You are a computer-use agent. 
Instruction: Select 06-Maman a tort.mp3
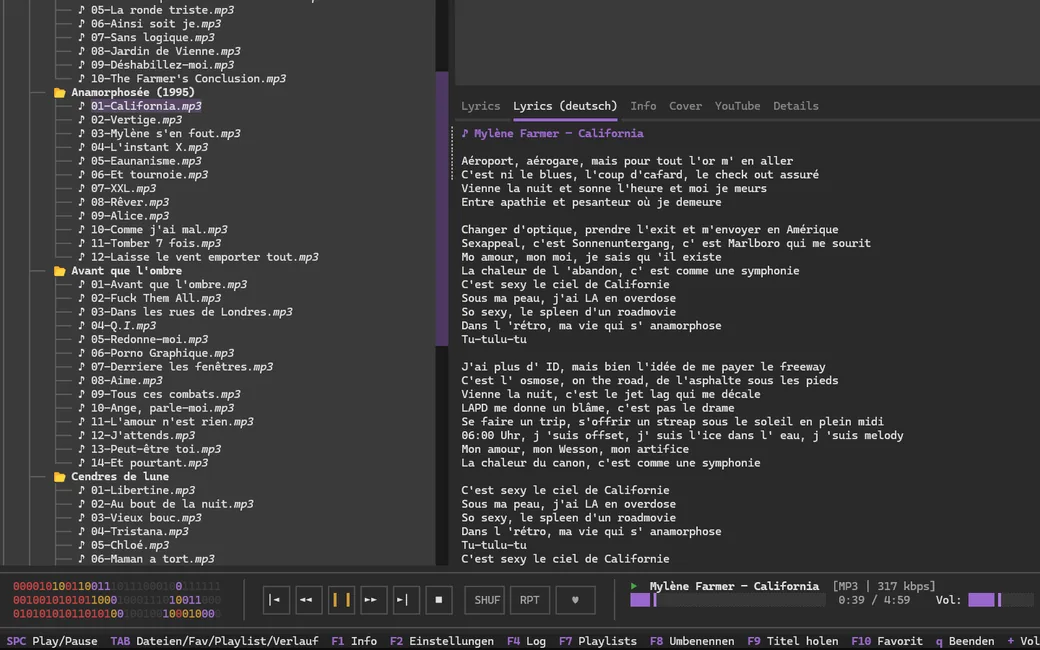(x=153, y=559)
